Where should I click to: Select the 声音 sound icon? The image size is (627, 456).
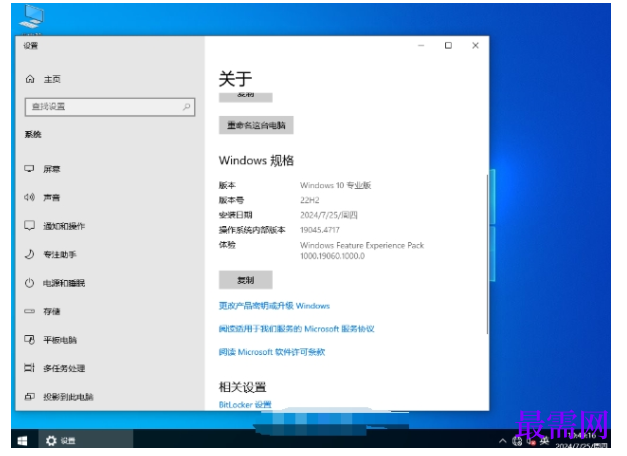point(30,197)
